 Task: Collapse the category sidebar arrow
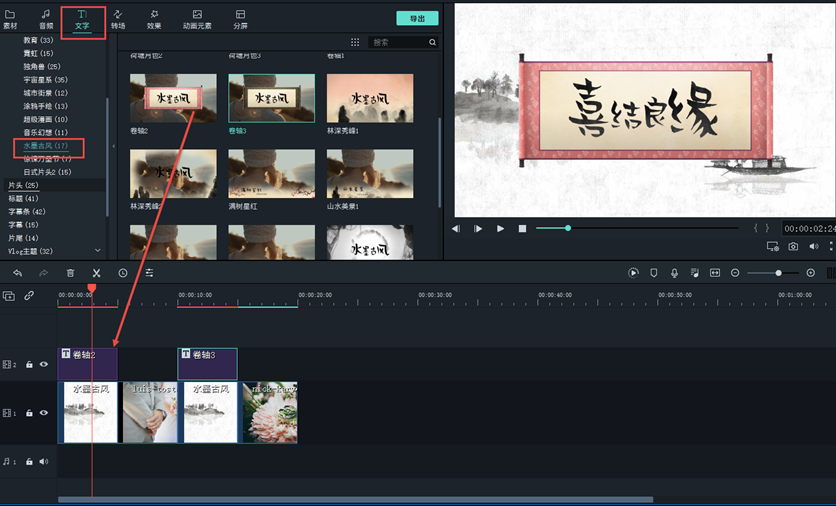tap(113, 146)
